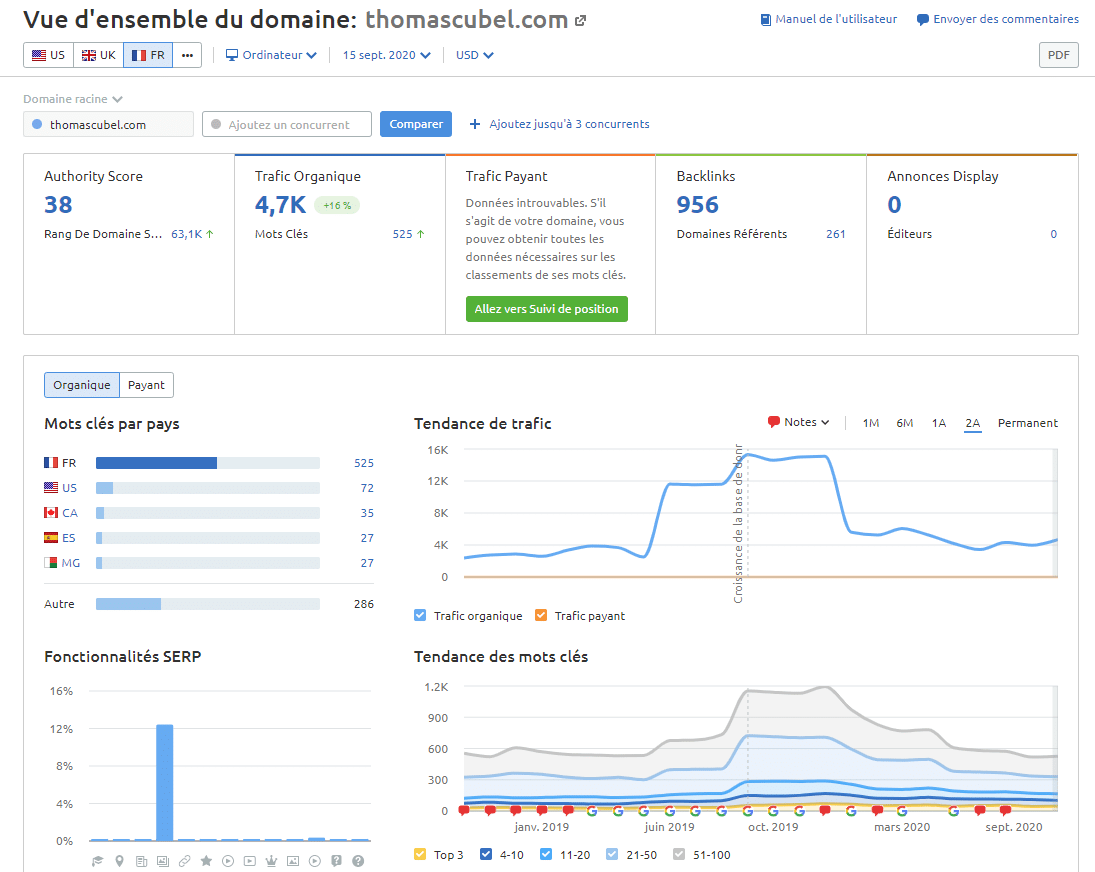Click the news article SERP feature icon
This screenshot has height=872, width=1095.
click(x=141, y=861)
